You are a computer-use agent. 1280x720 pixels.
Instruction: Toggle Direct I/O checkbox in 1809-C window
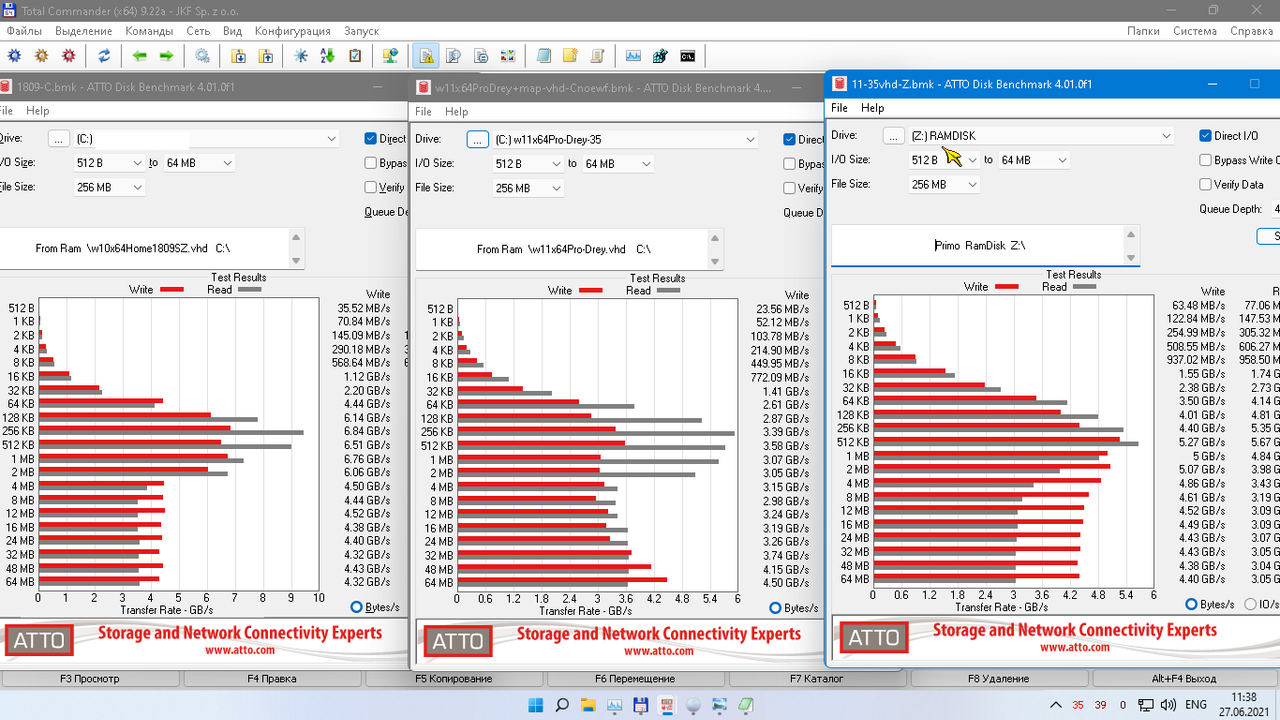pos(371,139)
